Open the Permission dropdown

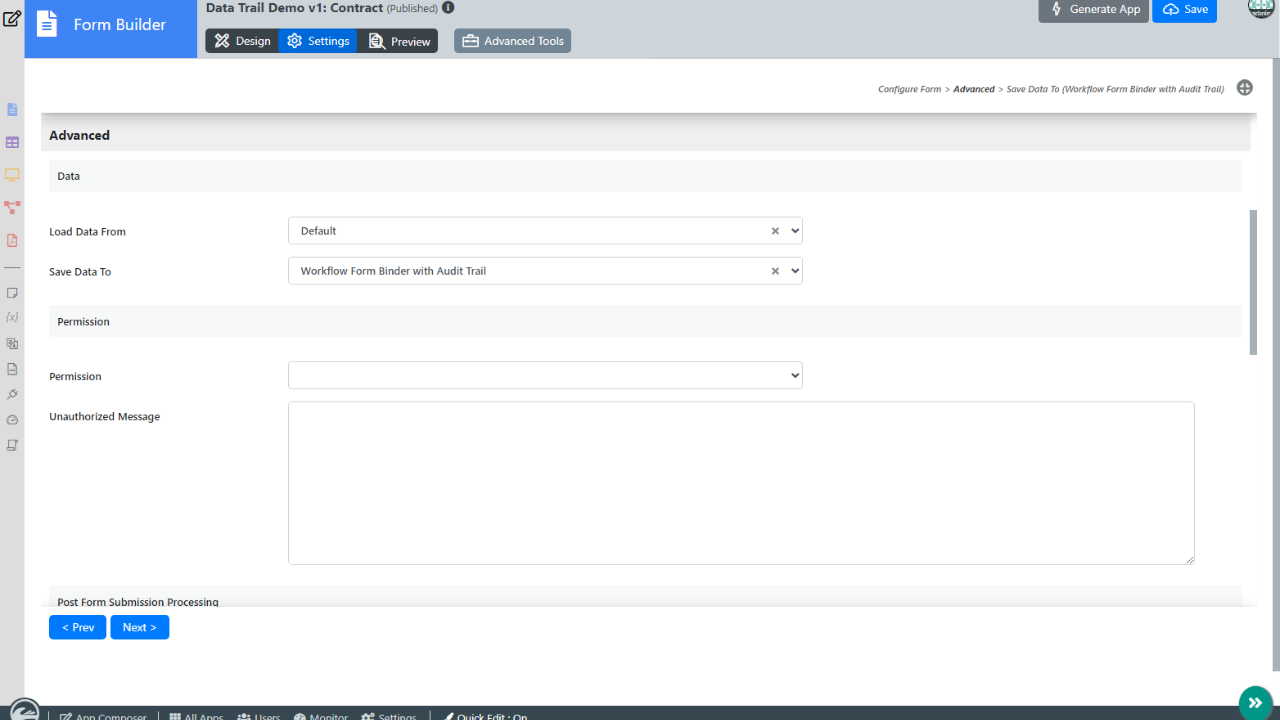click(x=545, y=376)
